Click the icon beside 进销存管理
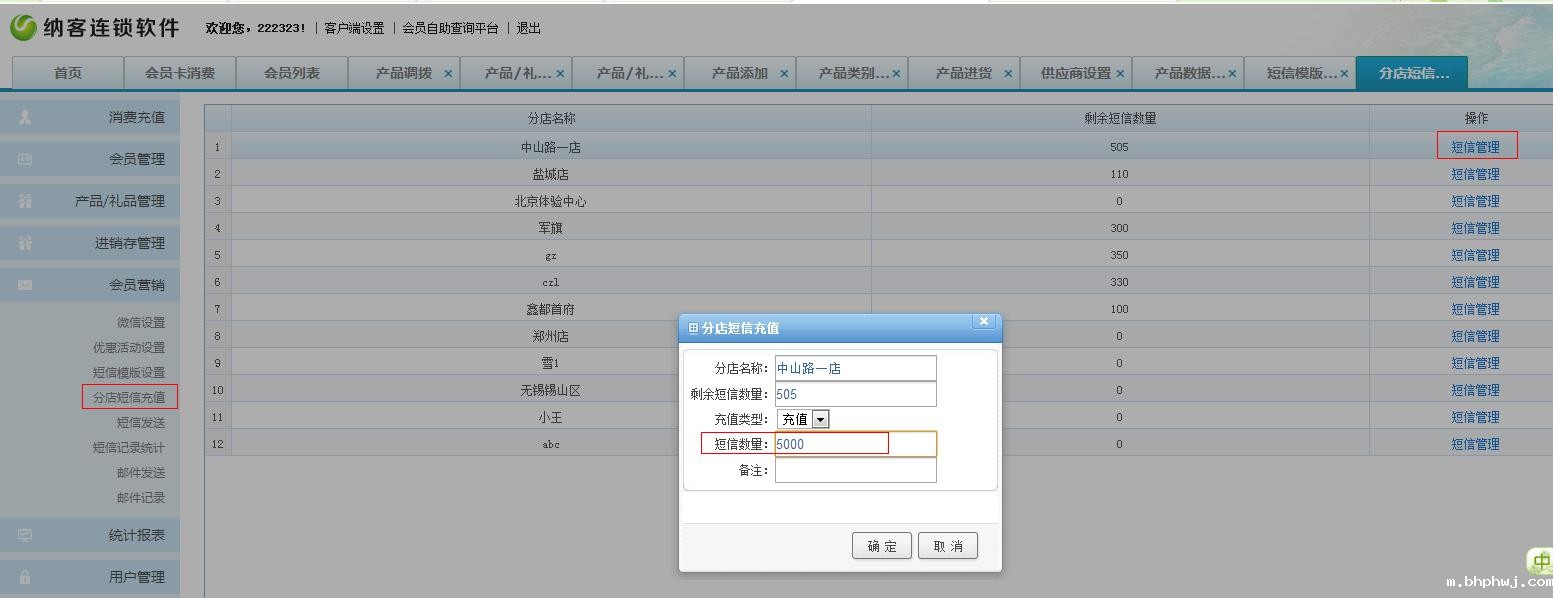The image size is (1553, 598). [25, 243]
